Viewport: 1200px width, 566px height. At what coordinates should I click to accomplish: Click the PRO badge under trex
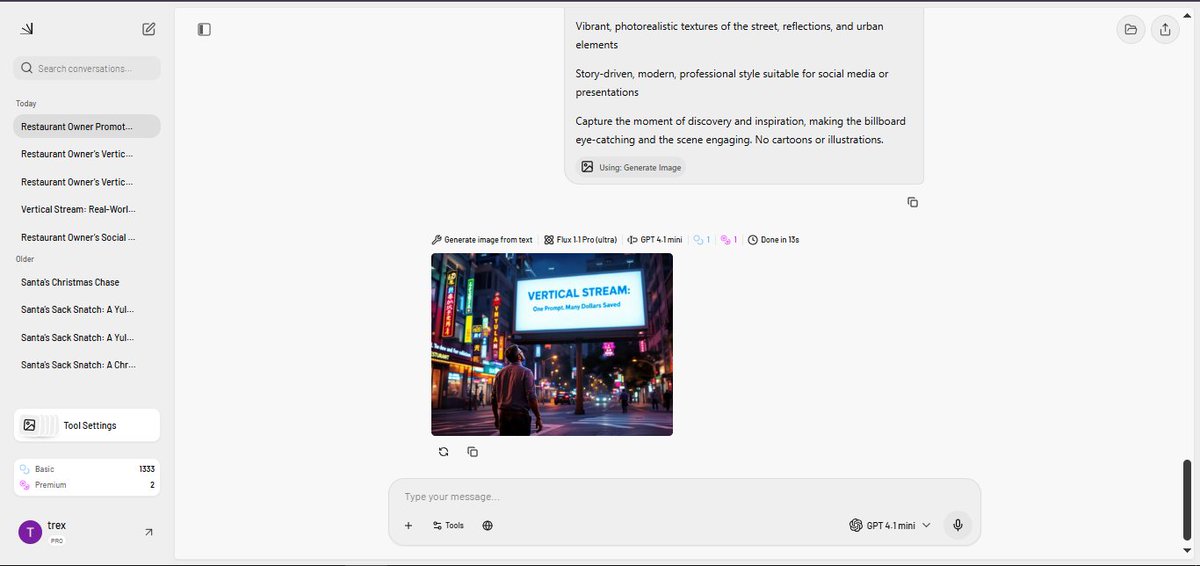(x=55, y=540)
